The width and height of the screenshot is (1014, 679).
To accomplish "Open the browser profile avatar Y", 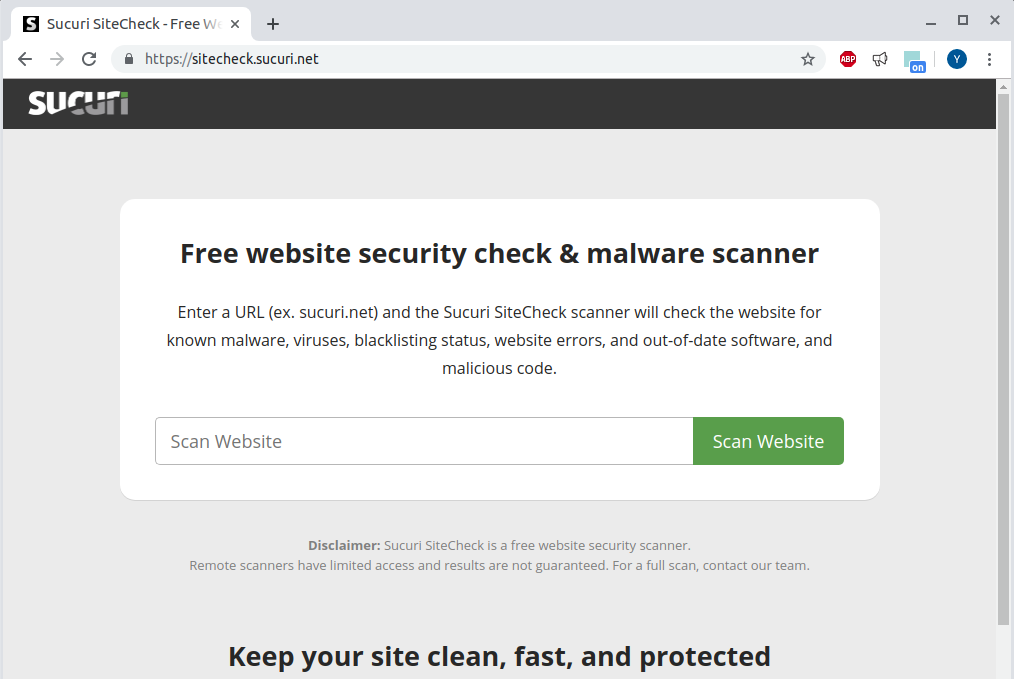I will point(956,59).
